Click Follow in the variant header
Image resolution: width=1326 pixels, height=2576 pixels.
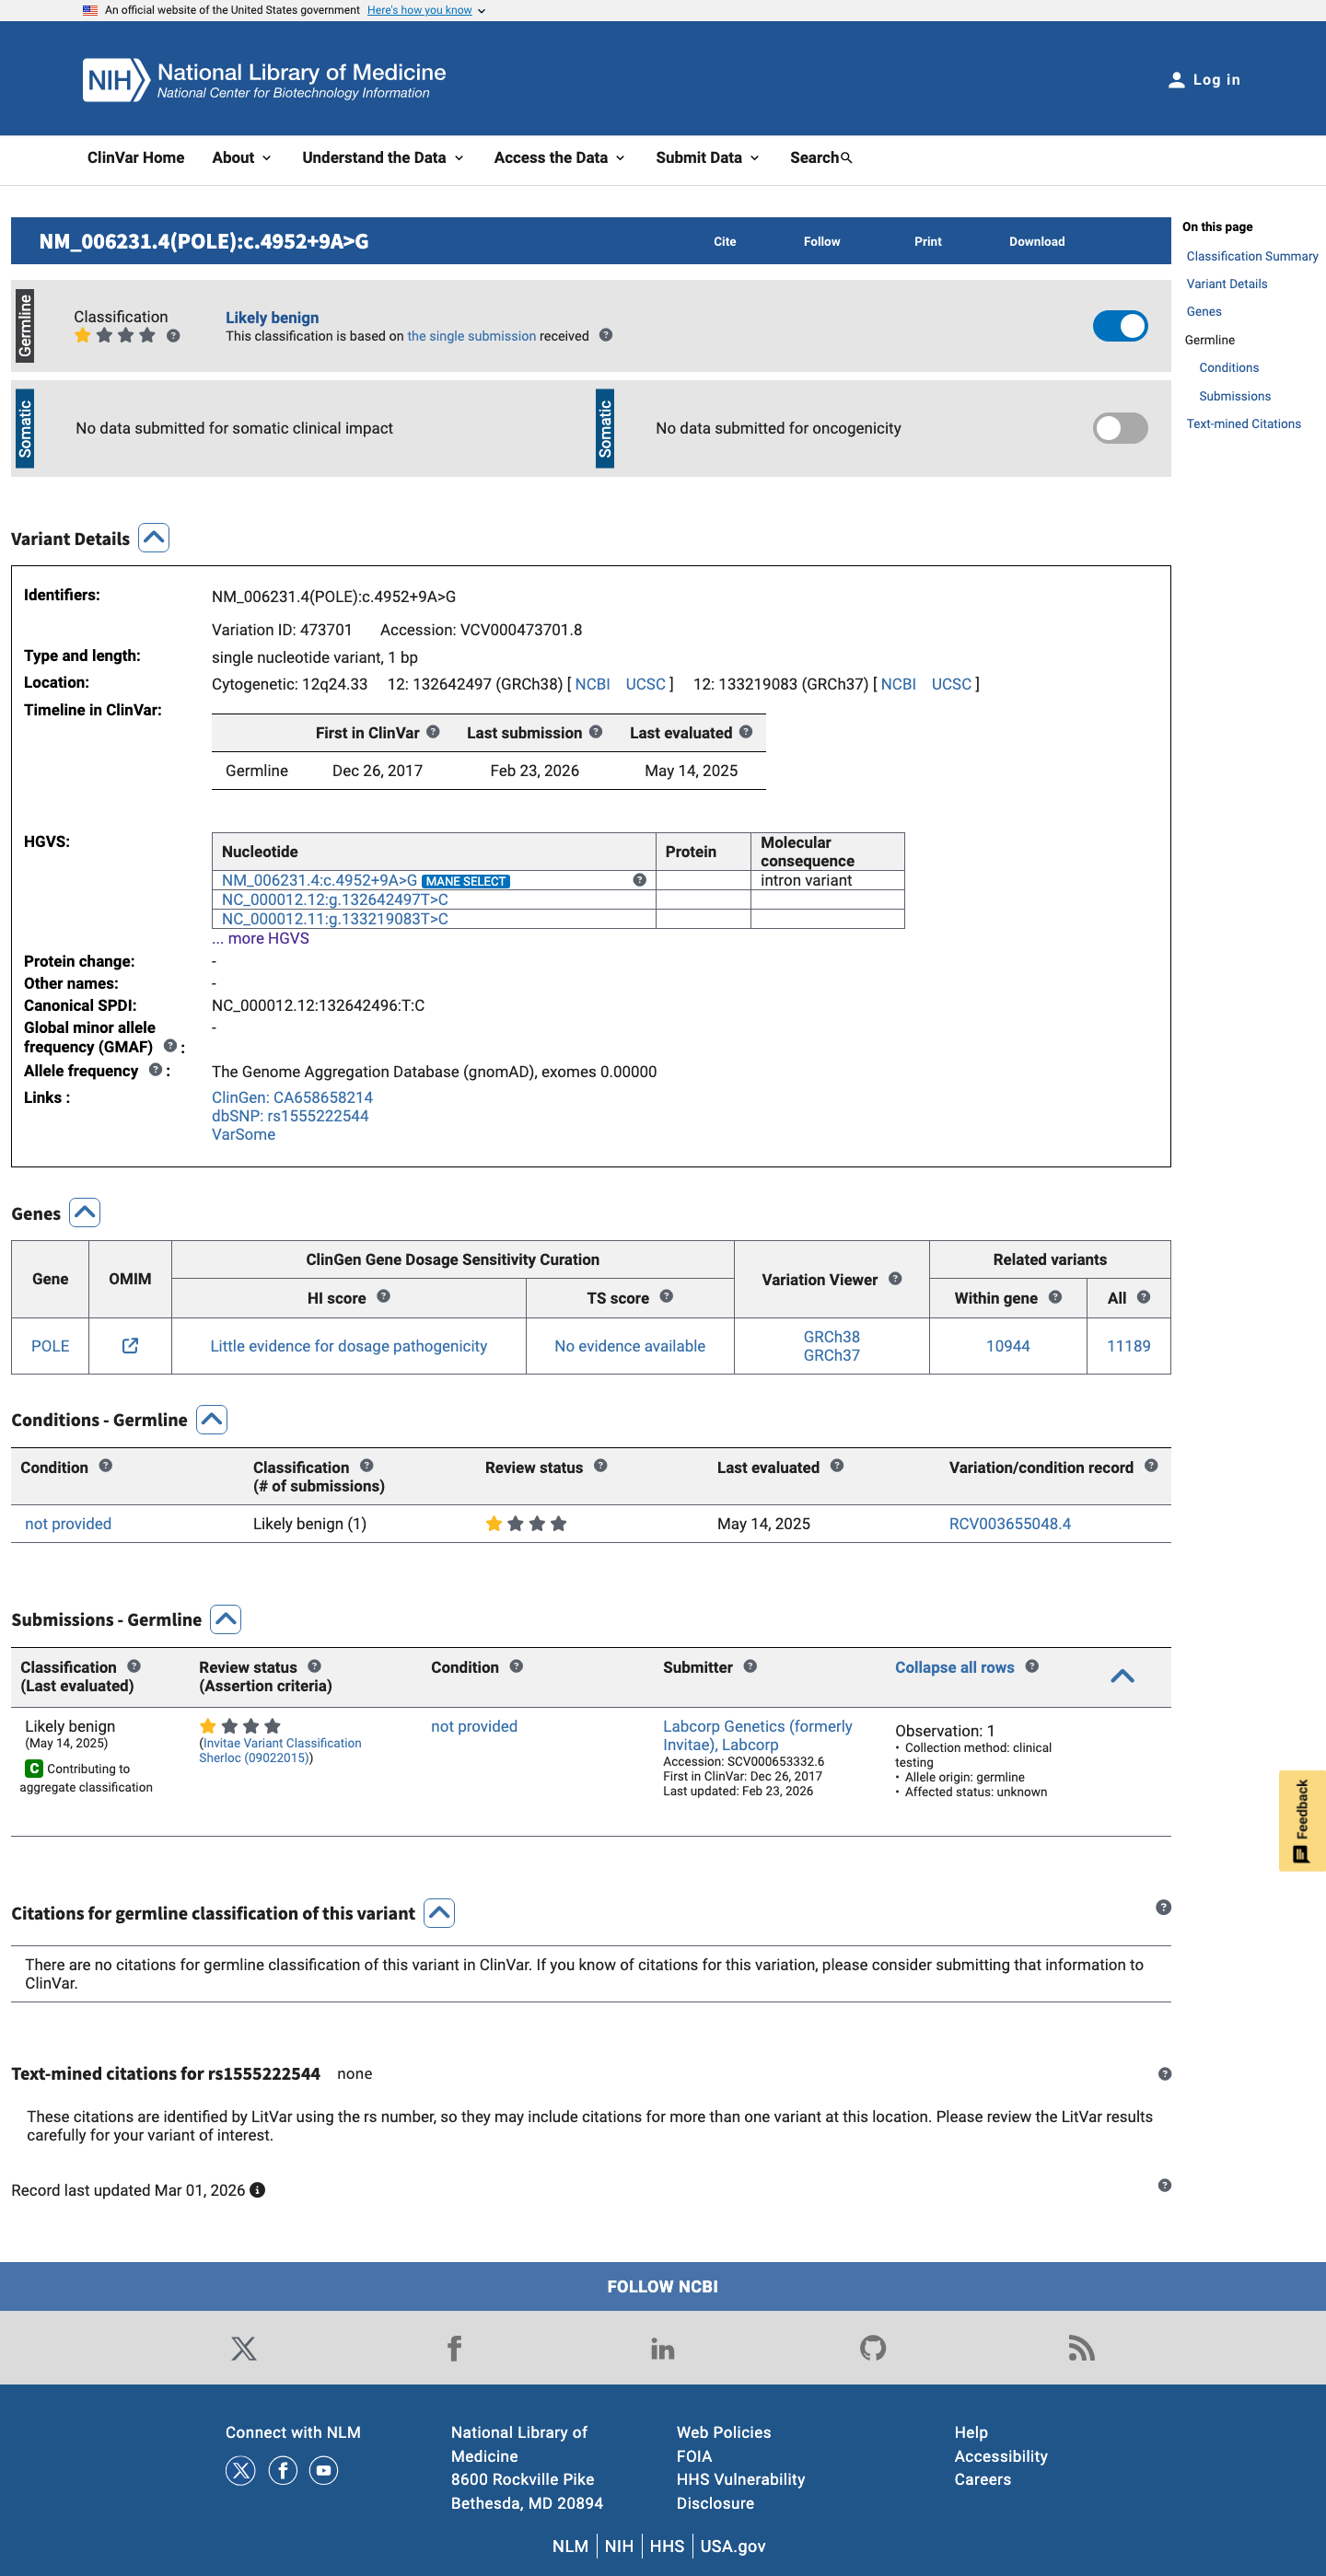pos(822,242)
